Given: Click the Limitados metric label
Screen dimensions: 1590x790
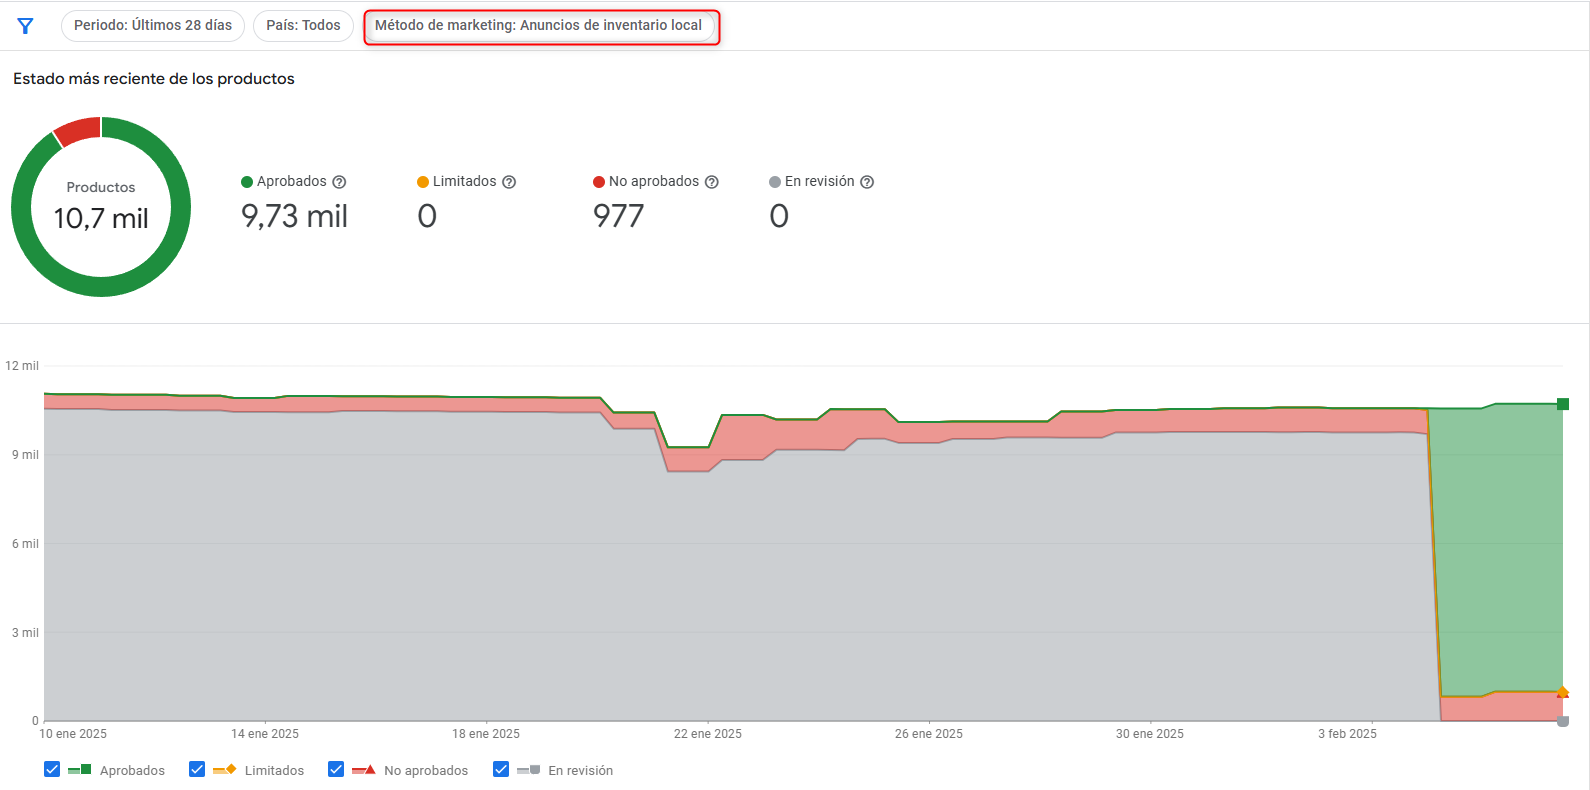Looking at the screenshot, I should pos(465,182).
